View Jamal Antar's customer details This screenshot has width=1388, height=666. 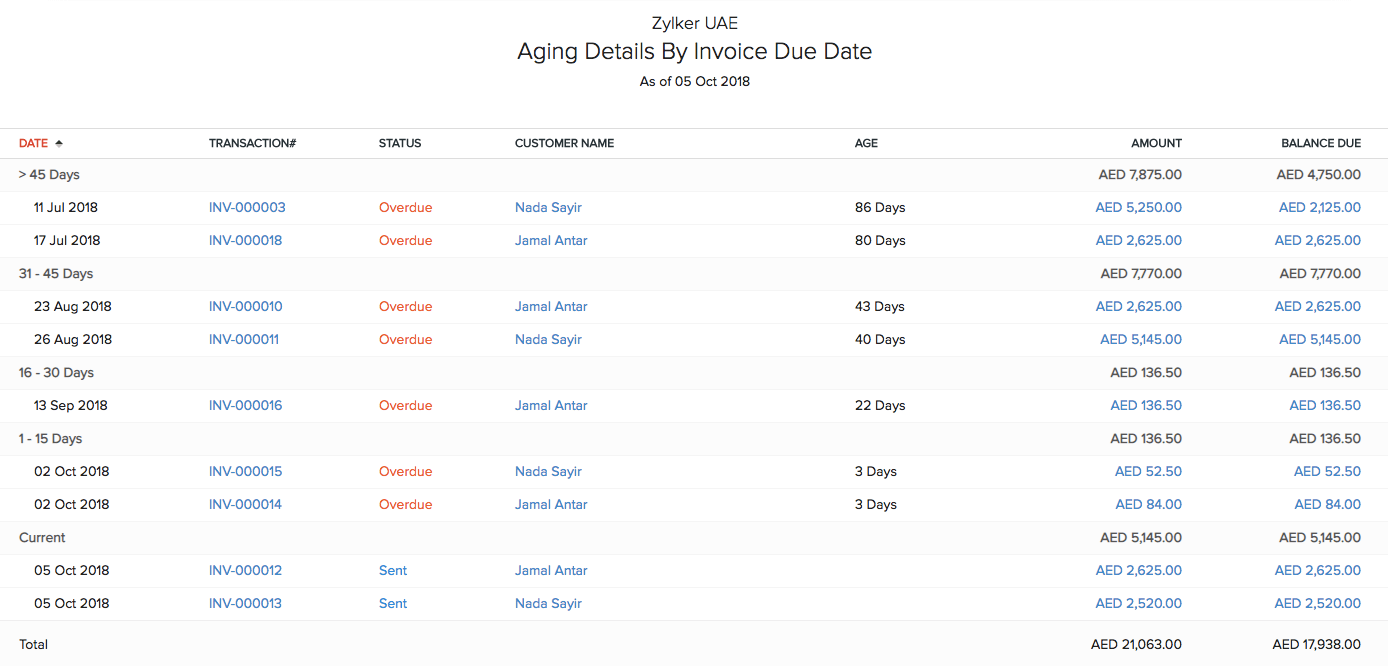551,240
